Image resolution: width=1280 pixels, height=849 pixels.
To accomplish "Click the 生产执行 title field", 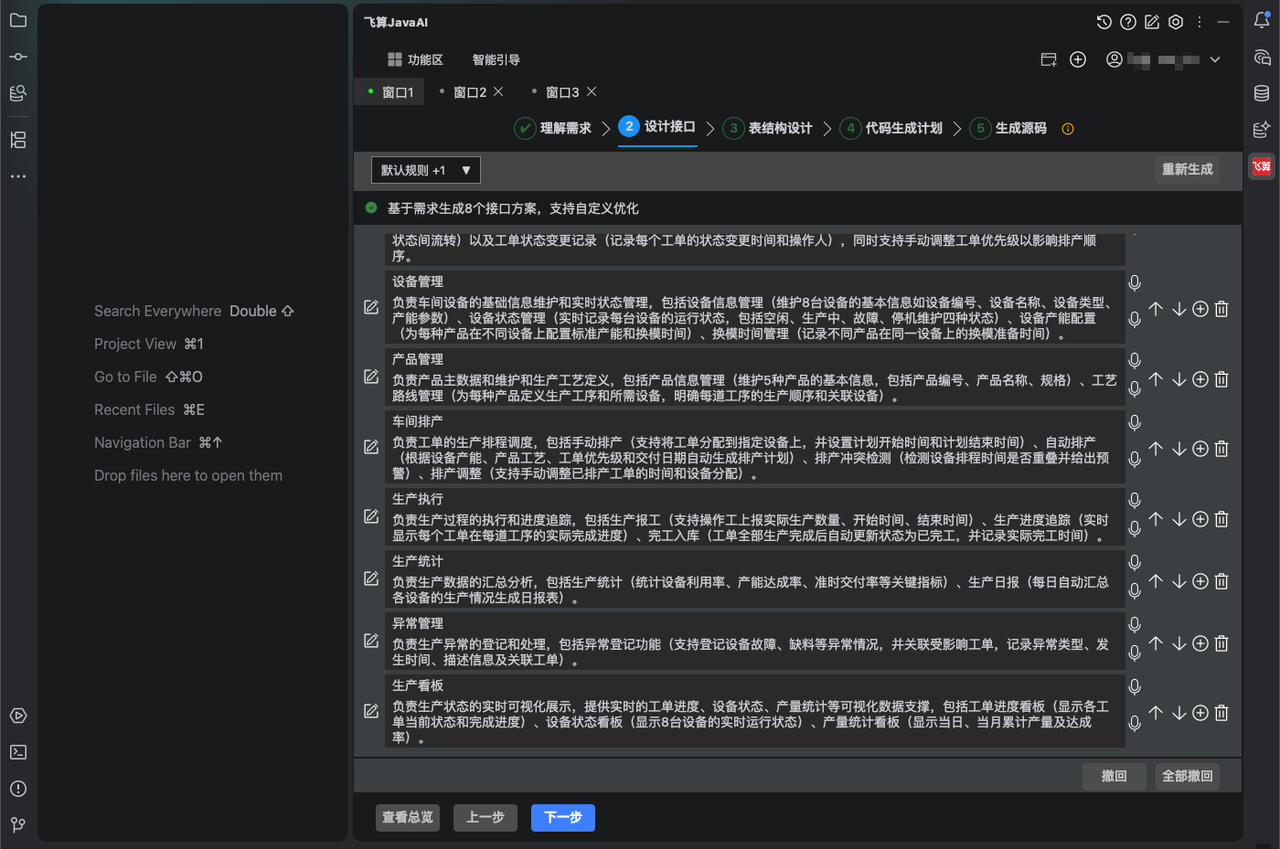I will [755, 499].
